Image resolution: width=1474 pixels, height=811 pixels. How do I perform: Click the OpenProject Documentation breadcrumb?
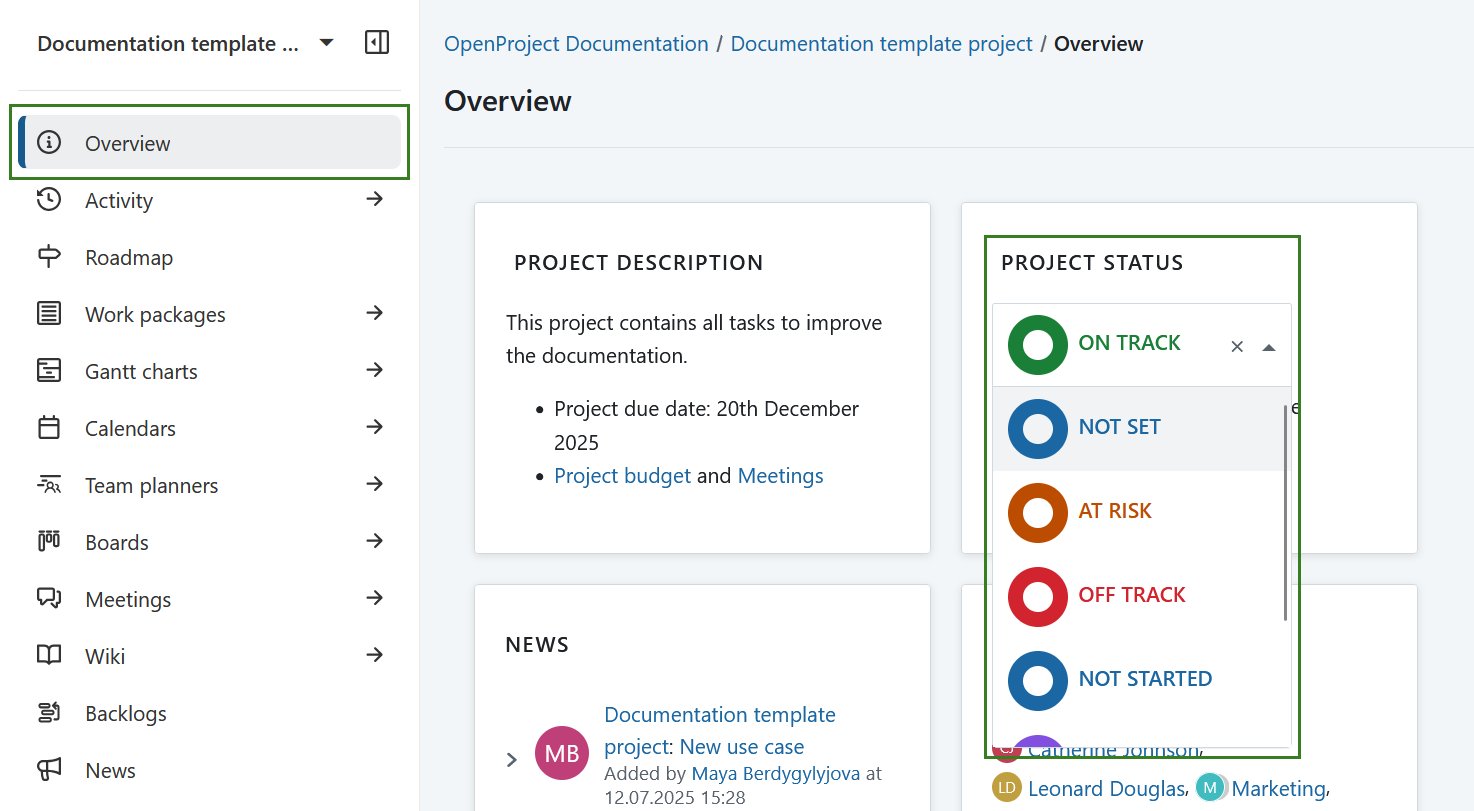click(575, 43)
